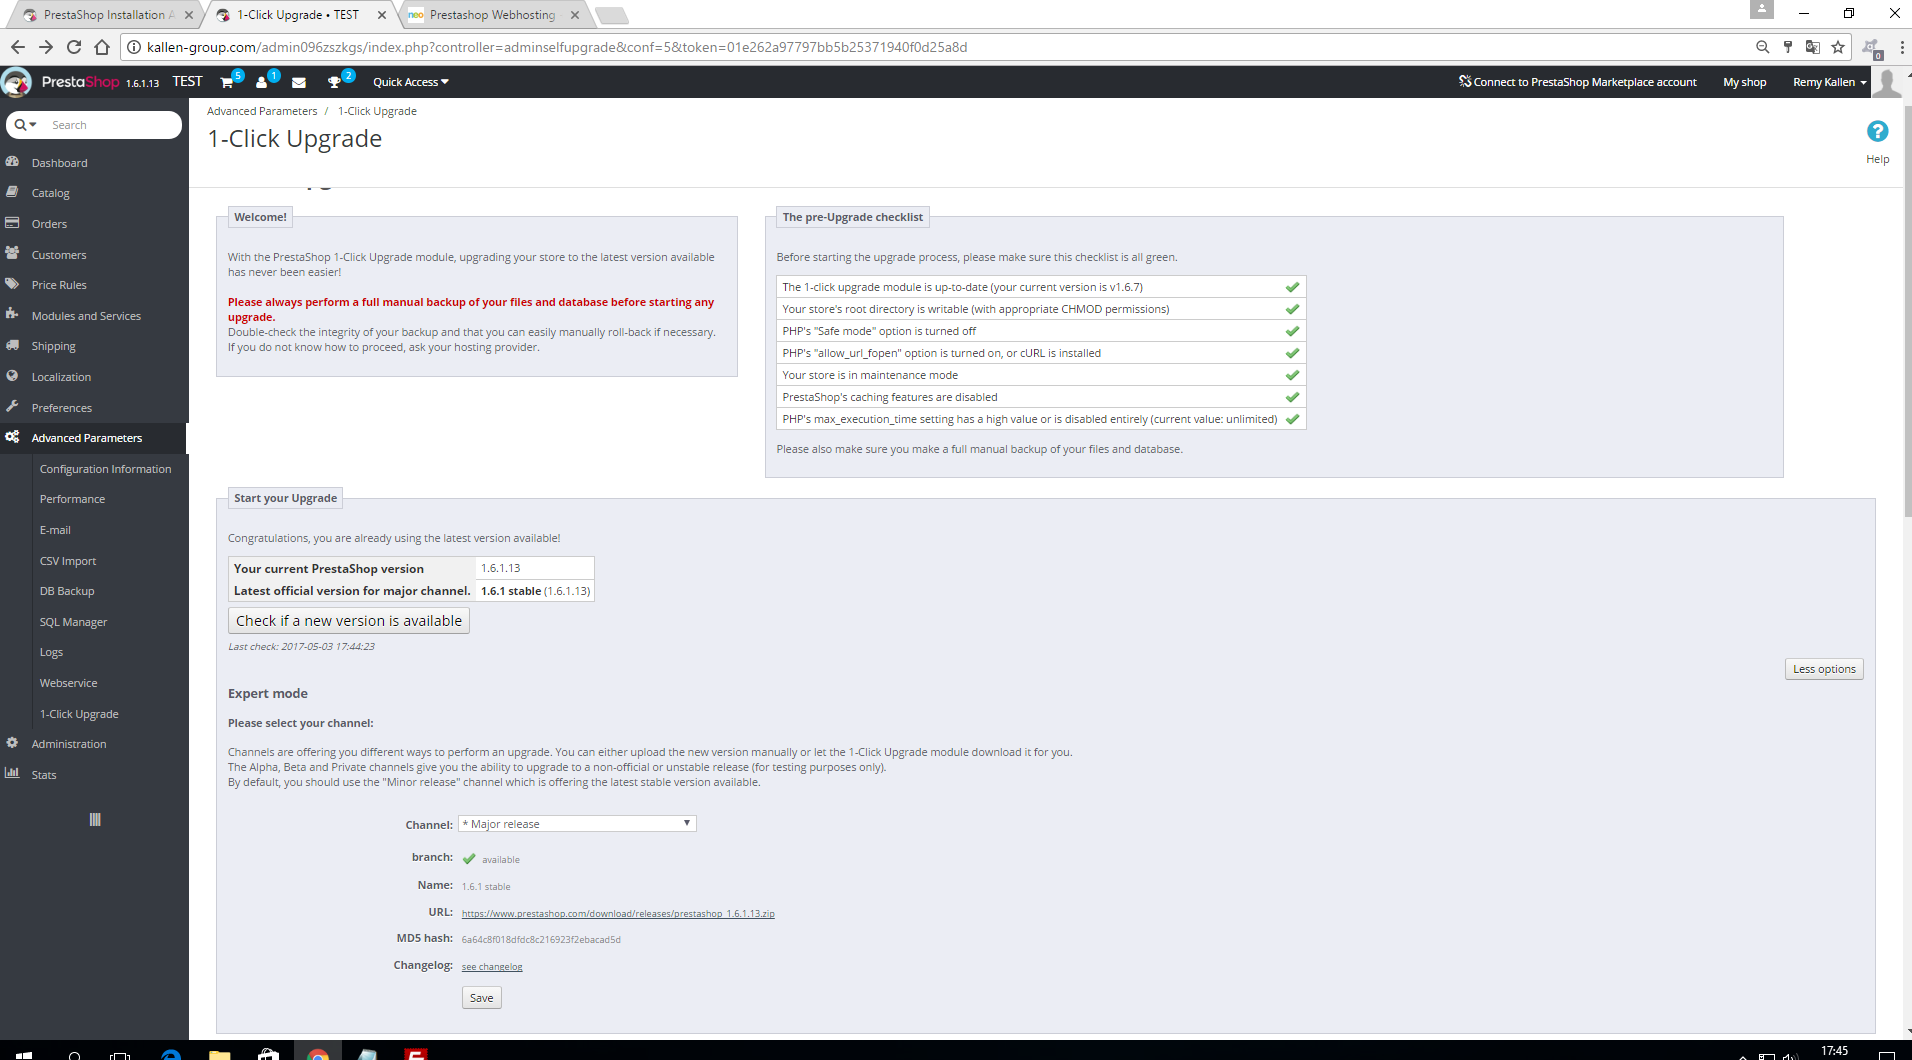Collapse the sidebar using the menu toggle icon
1912x1060 pixels.
coord(95,820)
